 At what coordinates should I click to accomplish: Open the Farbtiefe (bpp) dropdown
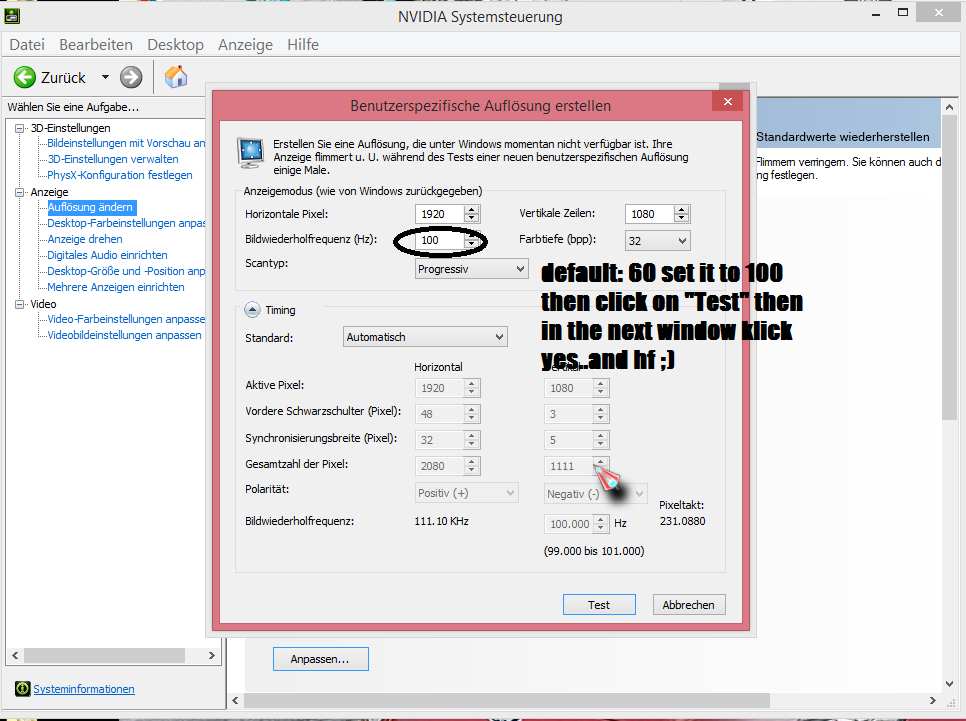pos(657,241)
